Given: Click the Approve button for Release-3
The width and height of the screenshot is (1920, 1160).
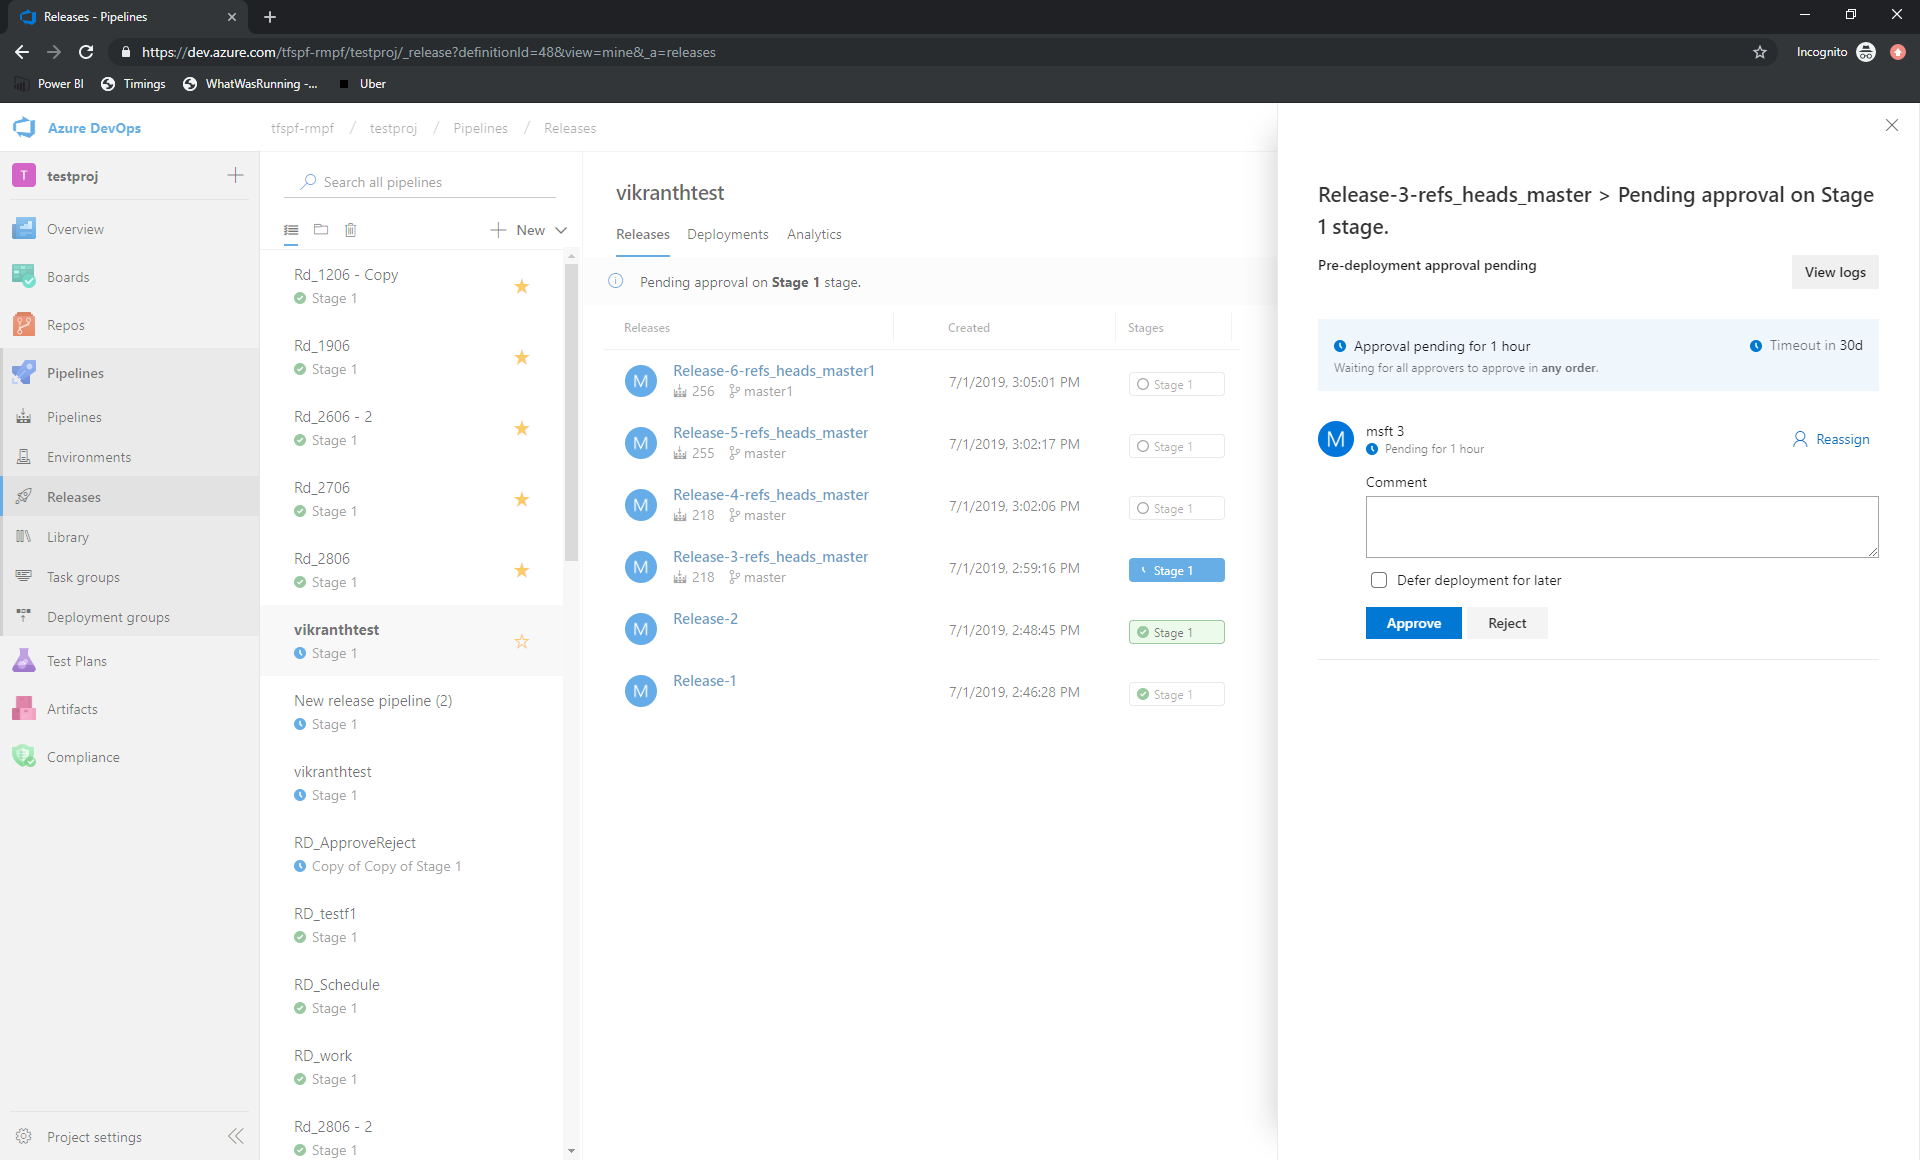Looking at the screenshot, I should pyautogui.click(x=1413, y=623).
